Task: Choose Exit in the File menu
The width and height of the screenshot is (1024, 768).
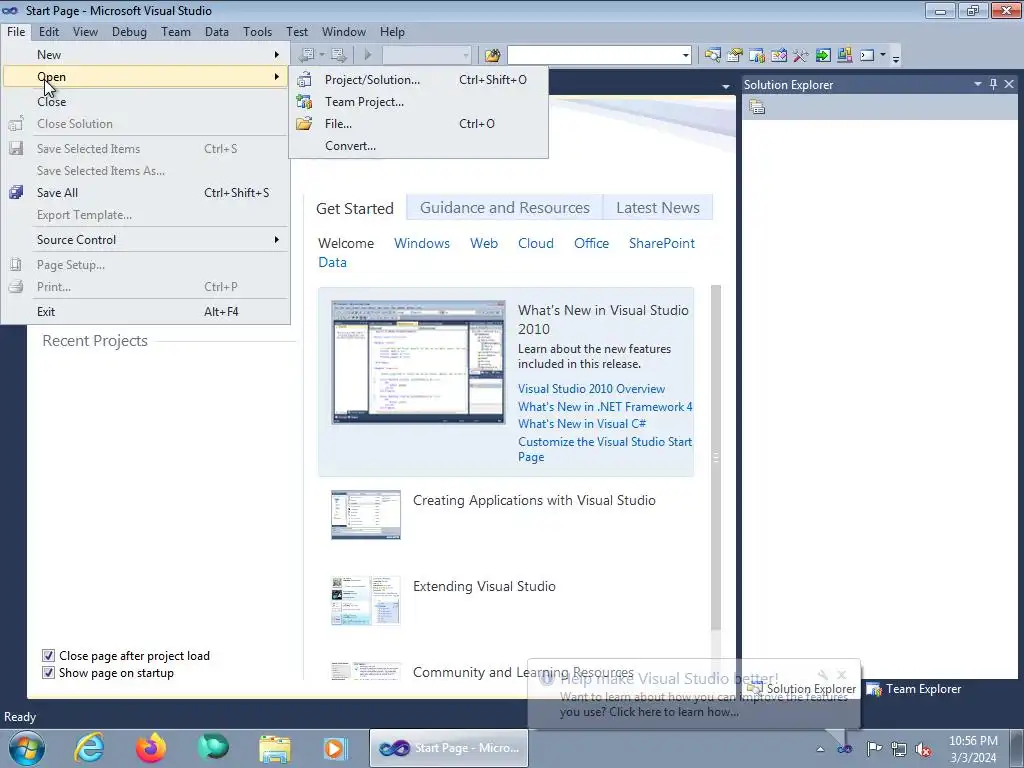Action: pyautogui.click(x=146, y=312)
